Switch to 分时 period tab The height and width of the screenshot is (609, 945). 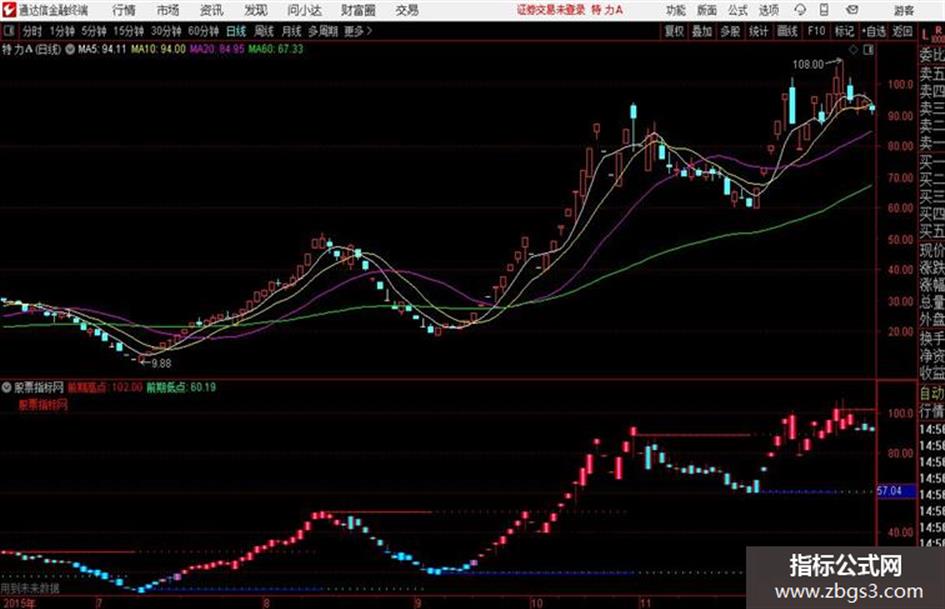pyautogui.click(x=32, y=31)
